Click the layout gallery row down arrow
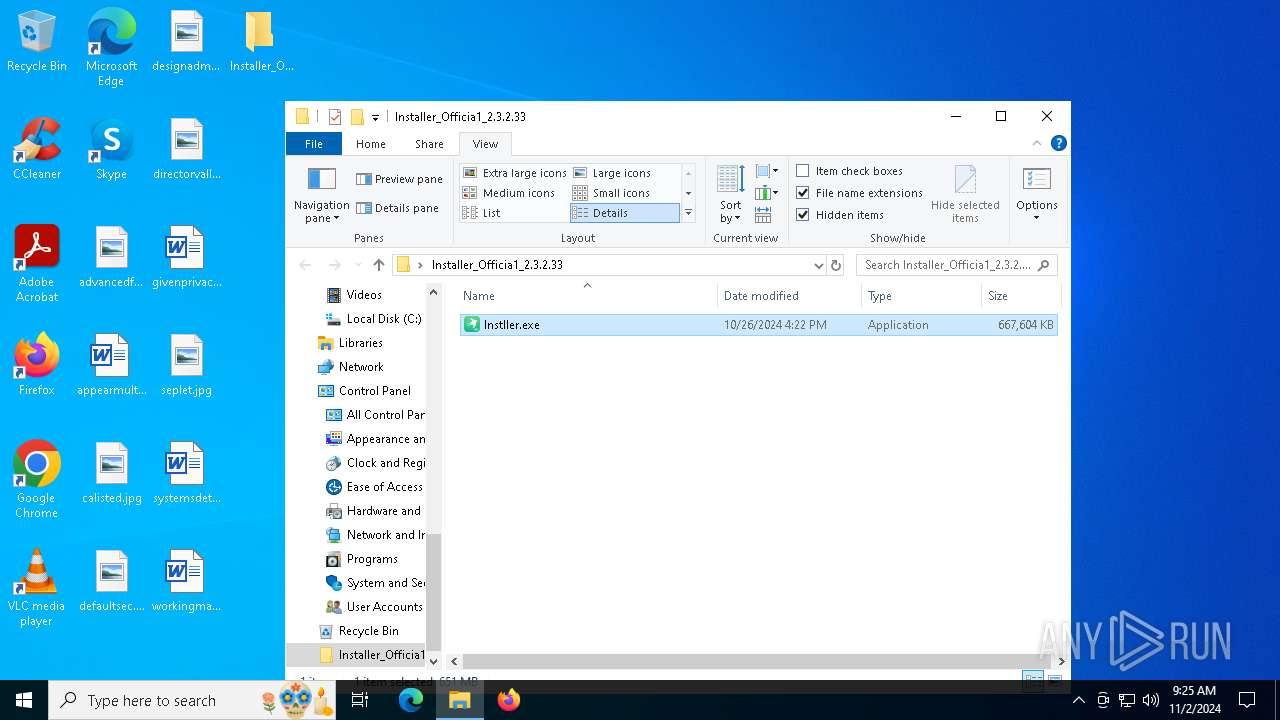The height and width of the screenshot is (720, 1280). (x=688, y=193)
